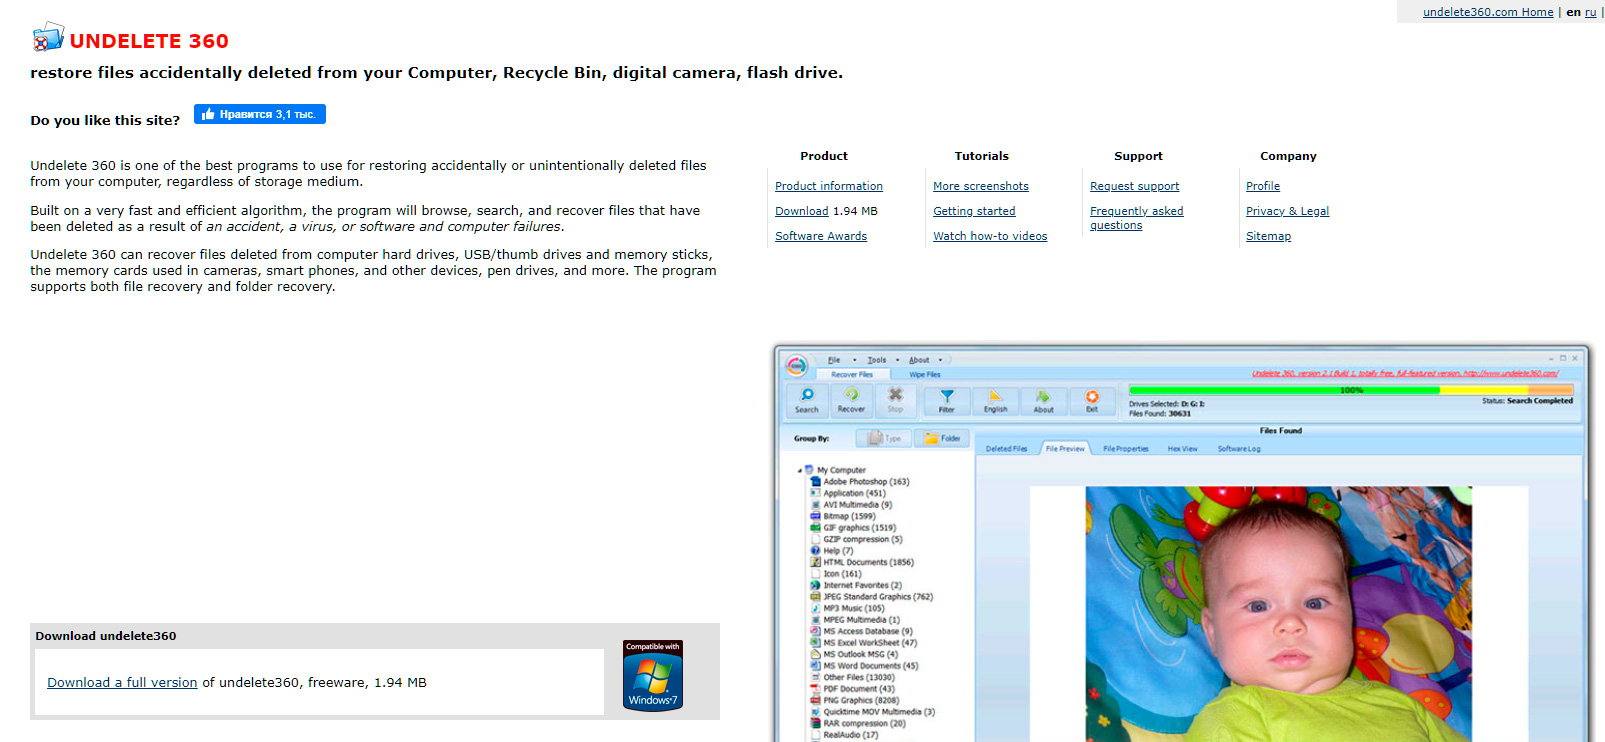
Task: Toggle Group By Folder button
Action: [942, 438]
